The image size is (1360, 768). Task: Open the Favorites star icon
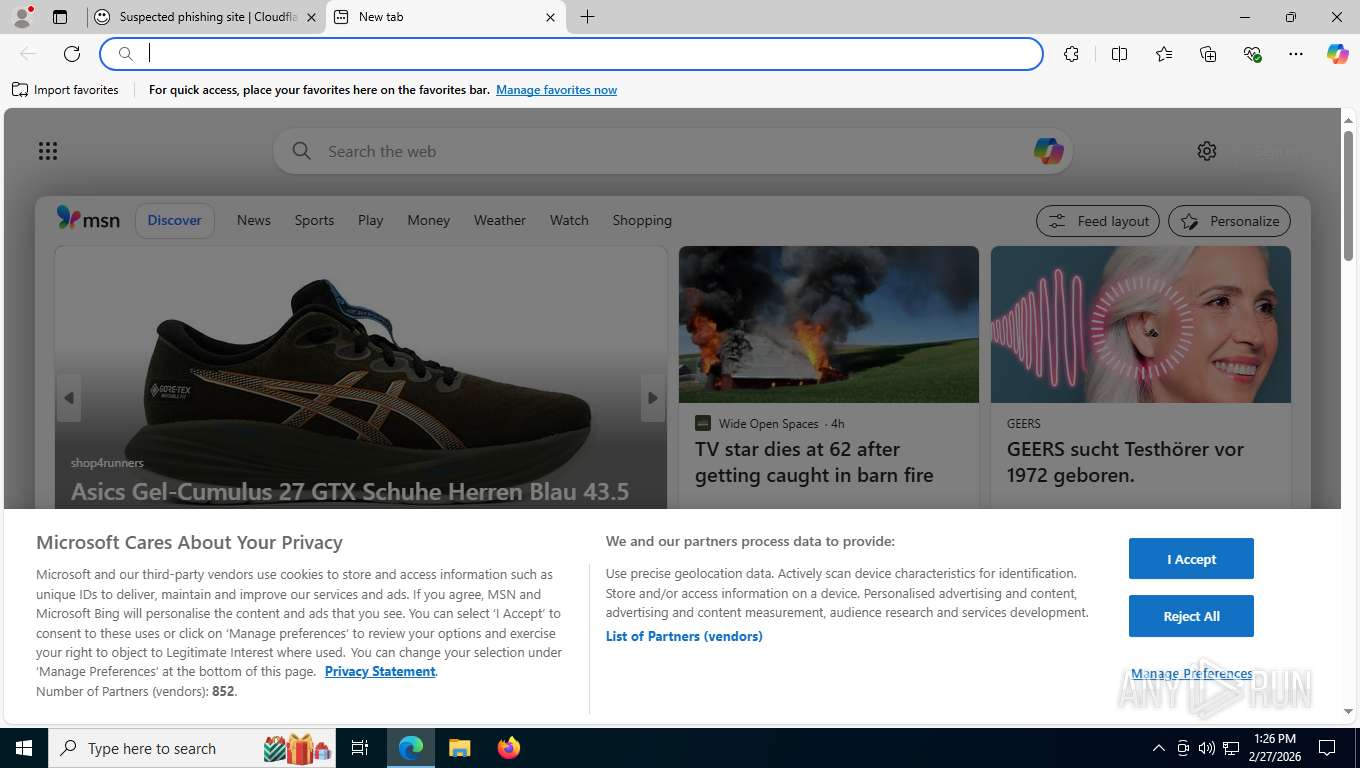coord(1164,54)
